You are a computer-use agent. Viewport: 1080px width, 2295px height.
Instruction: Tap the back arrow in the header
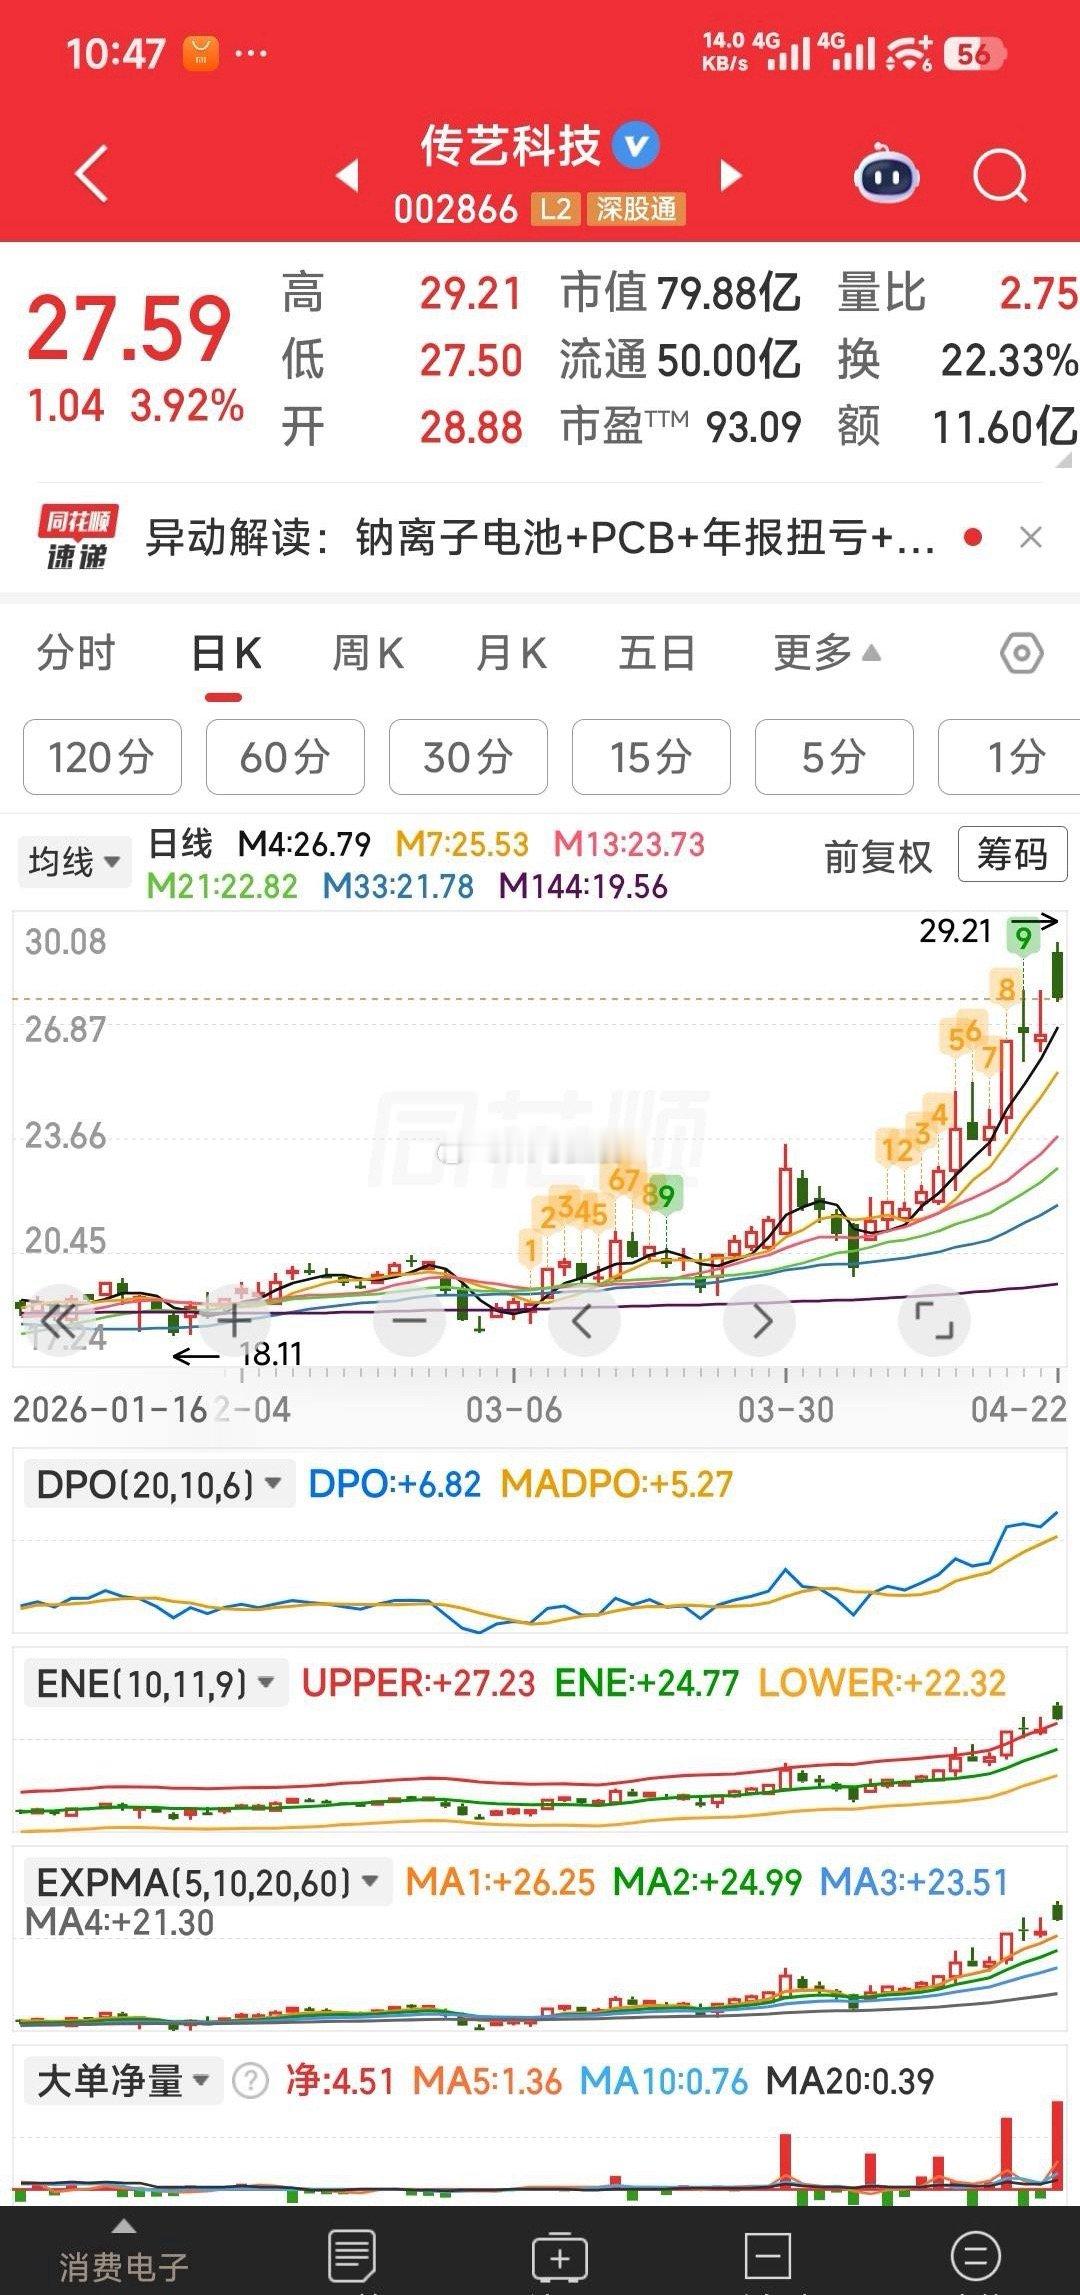coord(92,175)
